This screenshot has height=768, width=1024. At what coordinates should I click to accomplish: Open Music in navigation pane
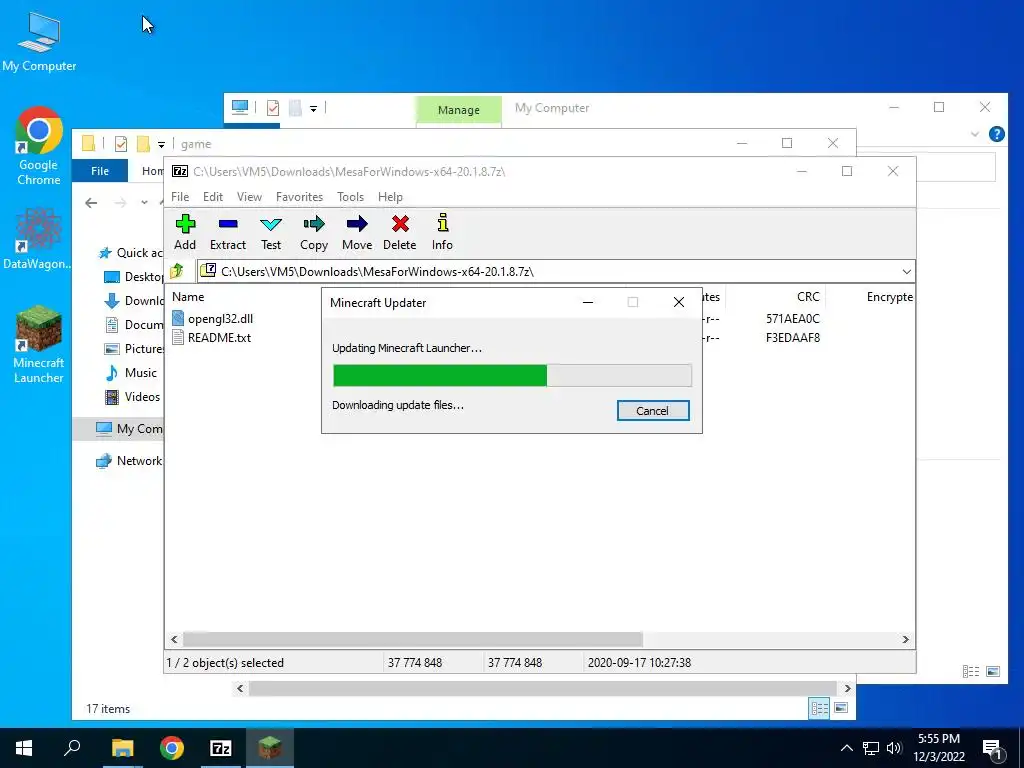[x=131, y=373]
